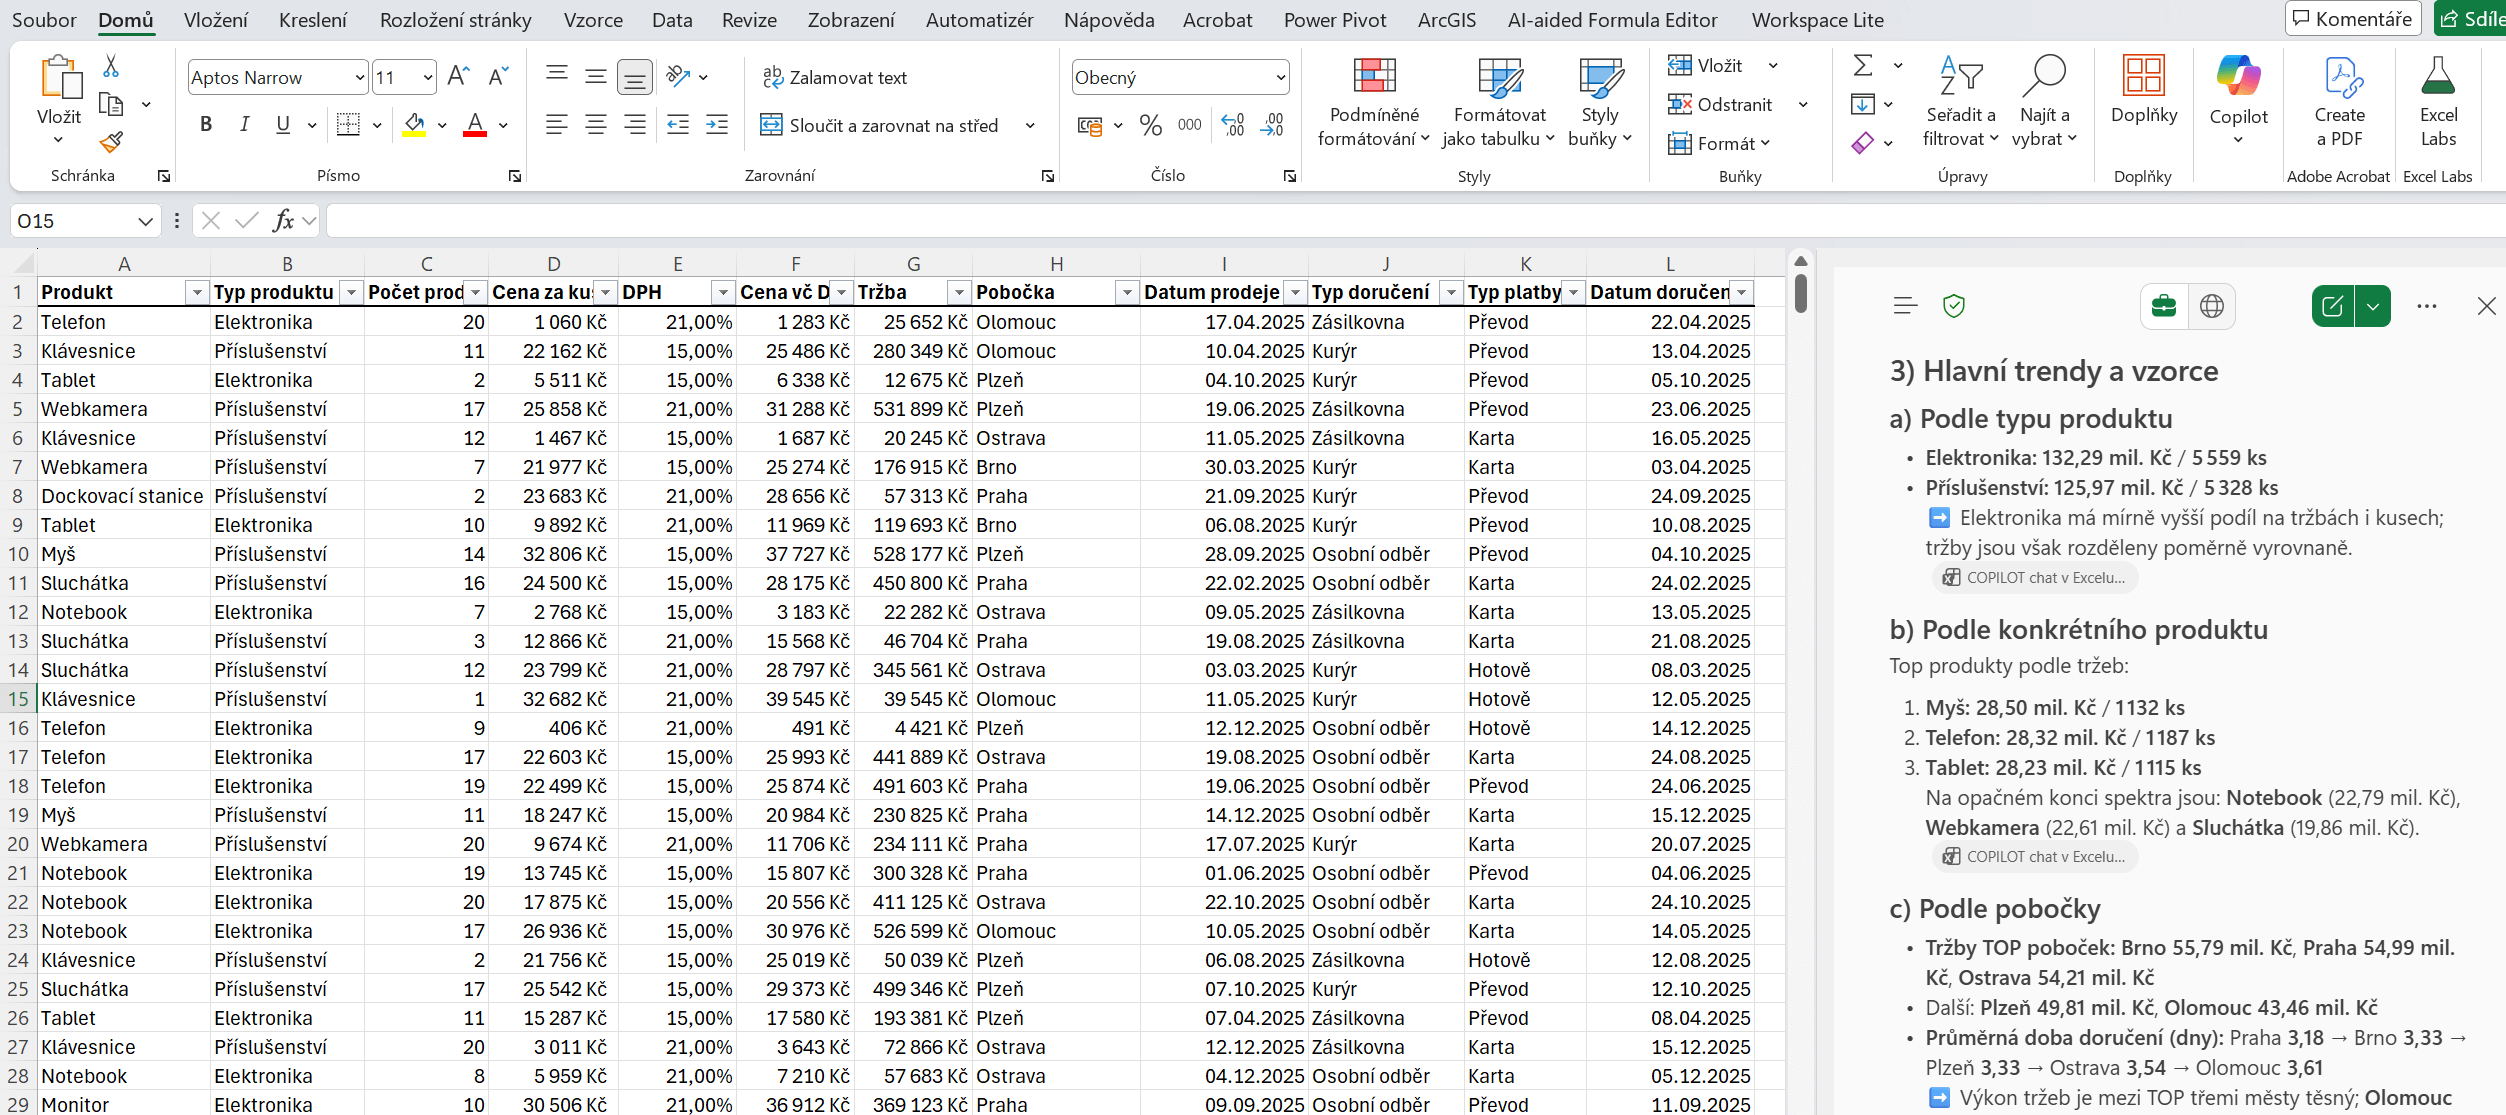Click the AutoSum sigma icon
This screenshot has width=2506, height=1115.
point(1862,66)
